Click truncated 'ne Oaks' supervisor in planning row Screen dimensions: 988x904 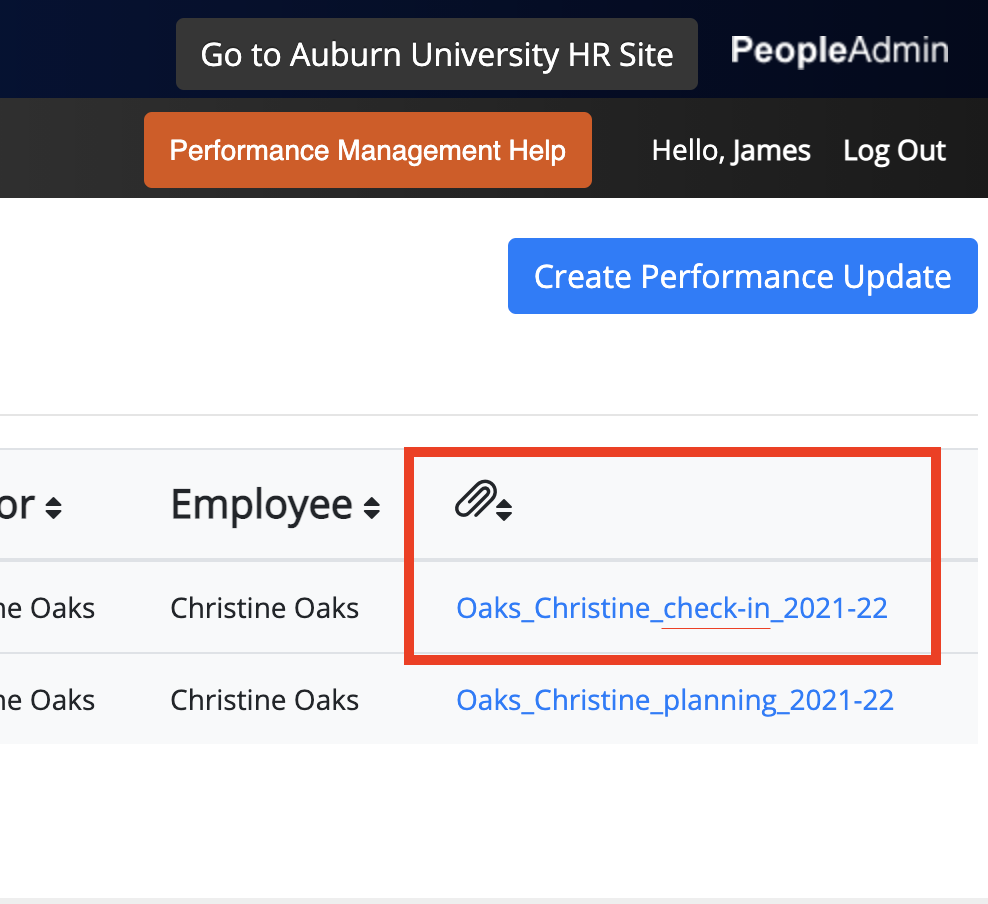pos(47,701)
